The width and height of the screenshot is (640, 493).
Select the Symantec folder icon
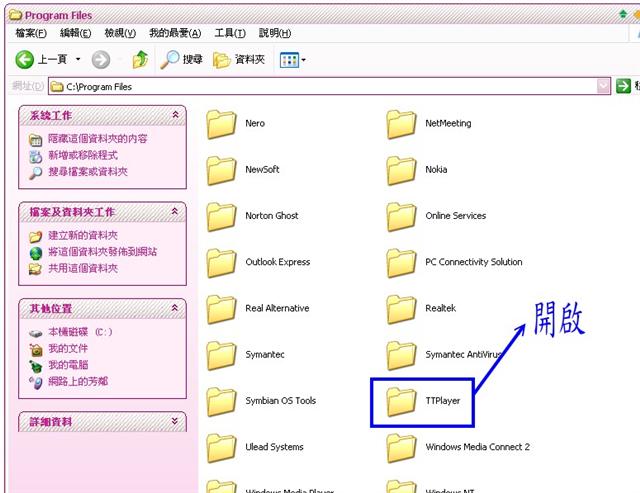point(221,355)
